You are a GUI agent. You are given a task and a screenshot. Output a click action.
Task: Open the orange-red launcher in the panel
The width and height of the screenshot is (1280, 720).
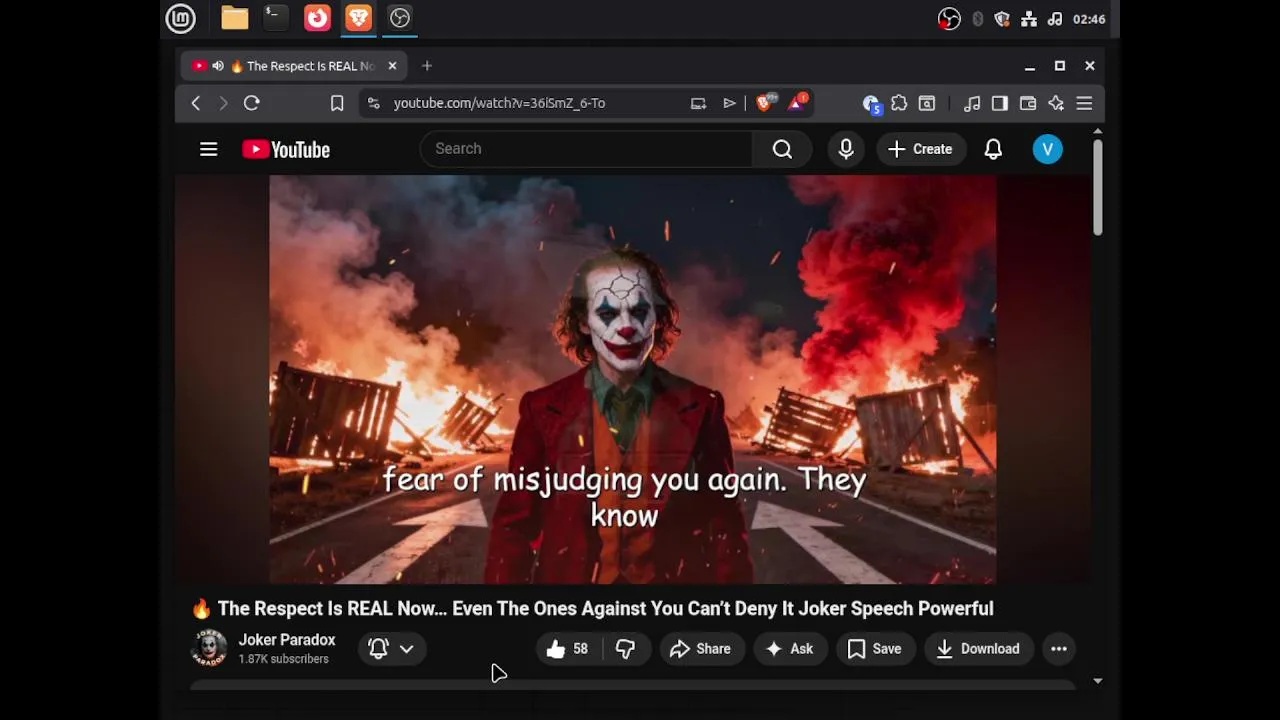coord(317,18)
